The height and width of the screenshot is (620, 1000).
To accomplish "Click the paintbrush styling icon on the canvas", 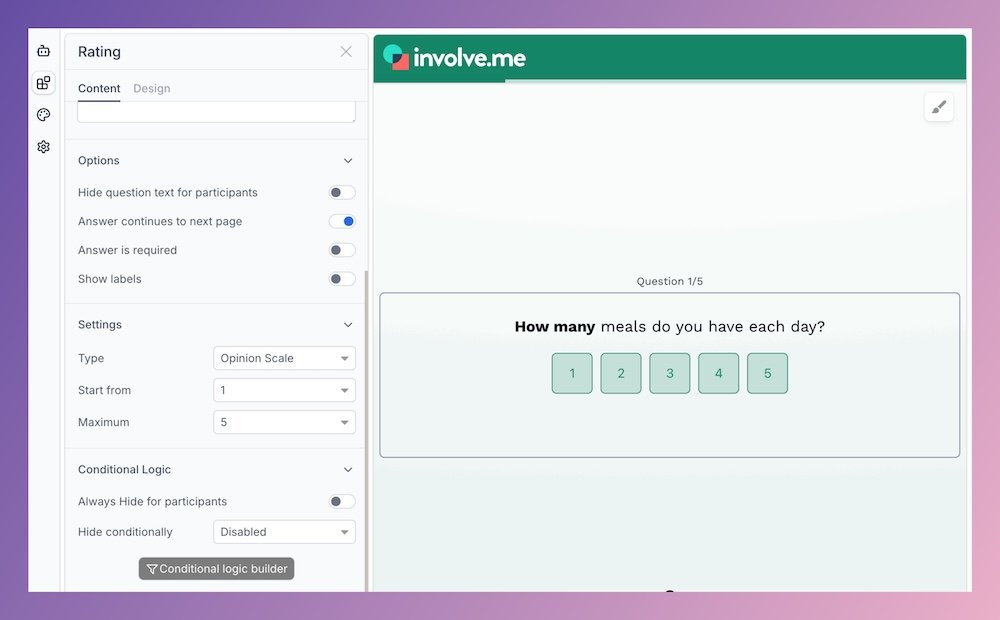I will [x=938, y=106].
